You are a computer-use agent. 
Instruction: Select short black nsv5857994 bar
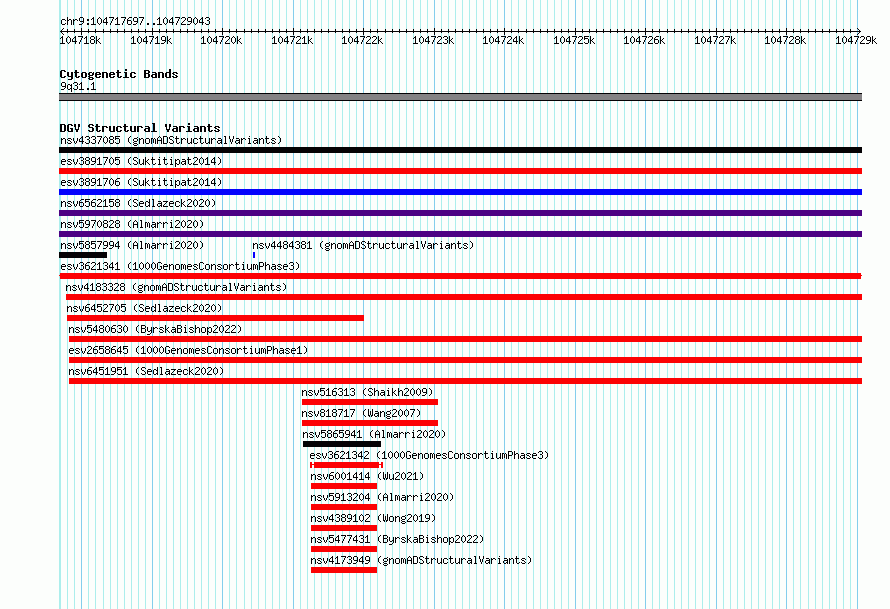(x=83, y=255)
